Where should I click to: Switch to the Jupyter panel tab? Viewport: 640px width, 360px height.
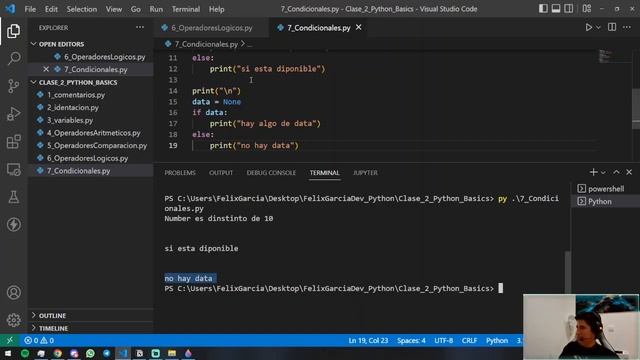click(365, 173)
